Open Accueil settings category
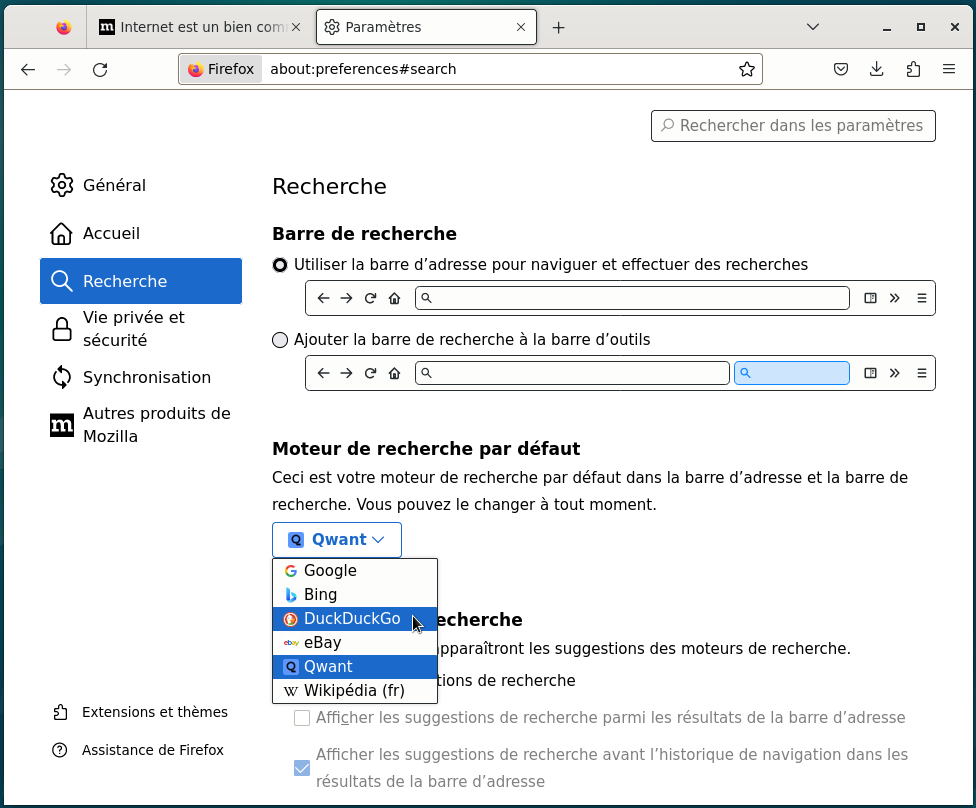 (141, 233)
